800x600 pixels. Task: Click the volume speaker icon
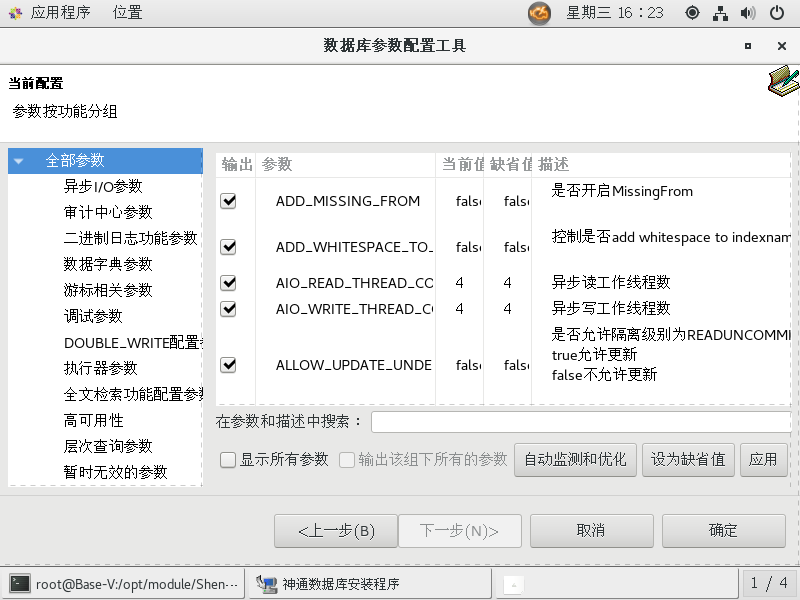click(748, 13)
